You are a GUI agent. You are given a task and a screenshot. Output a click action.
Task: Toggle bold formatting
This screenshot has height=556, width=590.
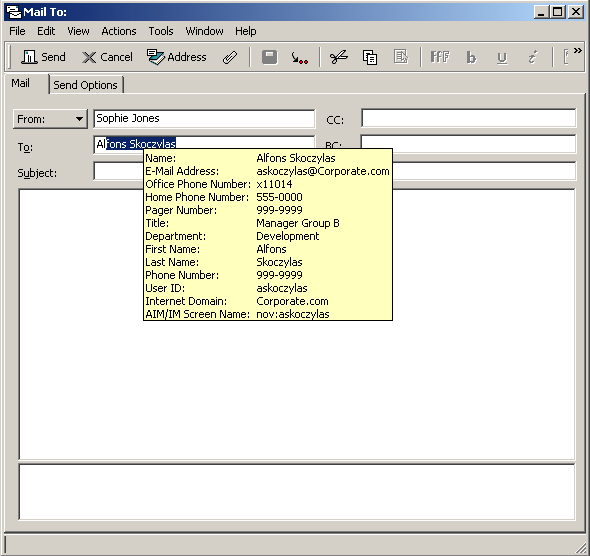[x=471, y=57]
